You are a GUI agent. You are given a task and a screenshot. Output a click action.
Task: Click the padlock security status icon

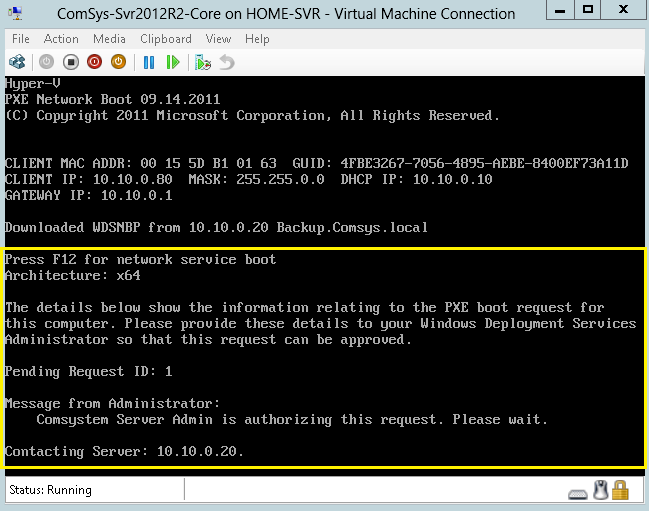pyautogui.click(x=620, y=490)
